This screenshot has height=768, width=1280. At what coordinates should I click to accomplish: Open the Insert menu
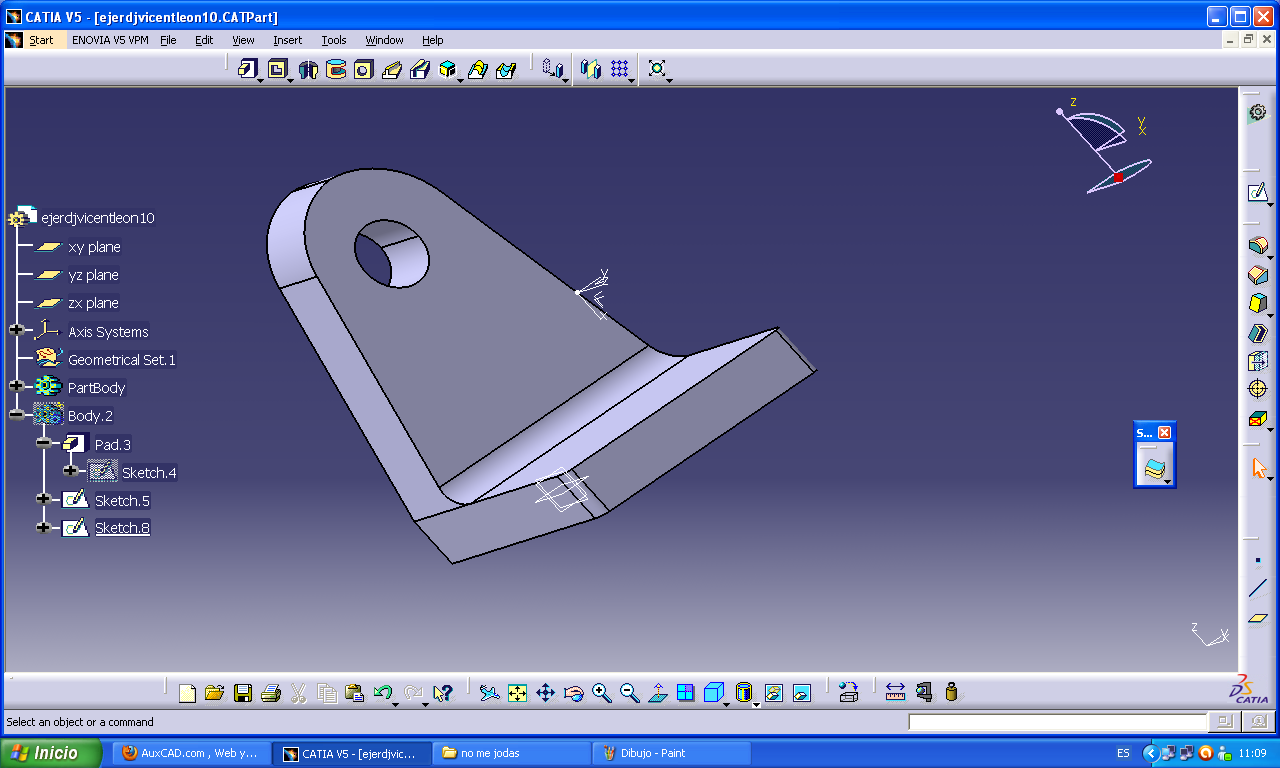tap(287, 40)
